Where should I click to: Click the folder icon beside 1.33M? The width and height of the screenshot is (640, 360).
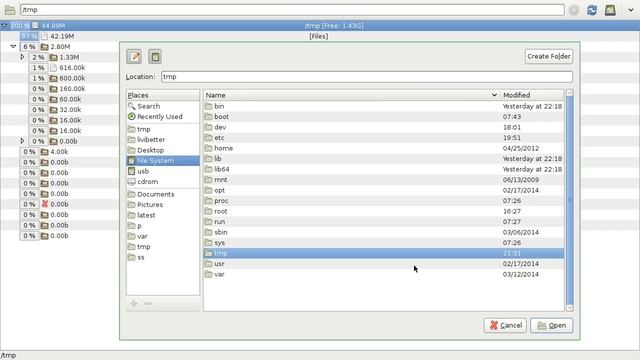click(x=53, y=57)
